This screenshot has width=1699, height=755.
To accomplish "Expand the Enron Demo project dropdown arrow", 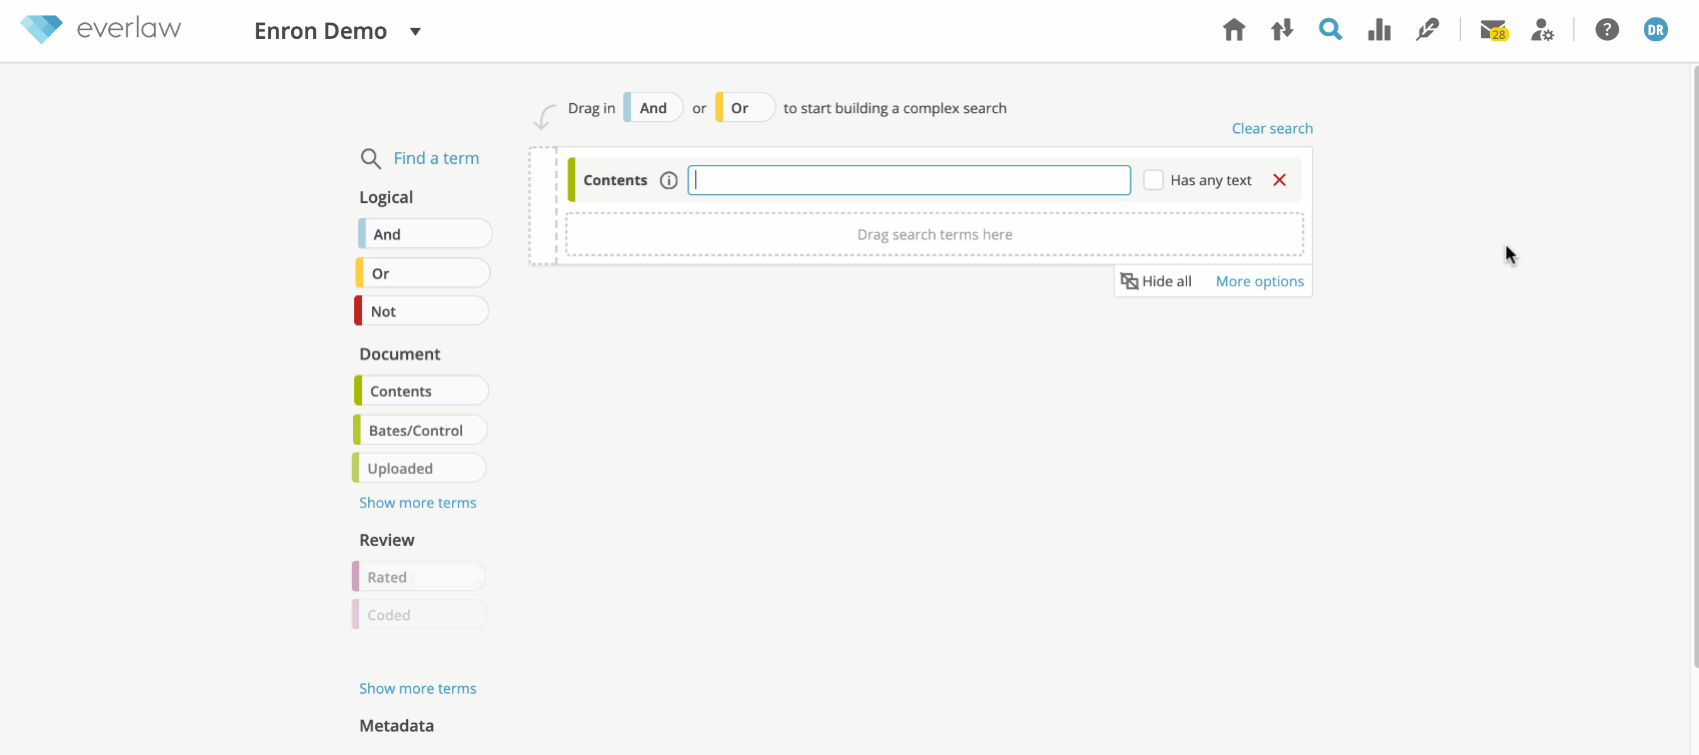I will pos(415,32).
